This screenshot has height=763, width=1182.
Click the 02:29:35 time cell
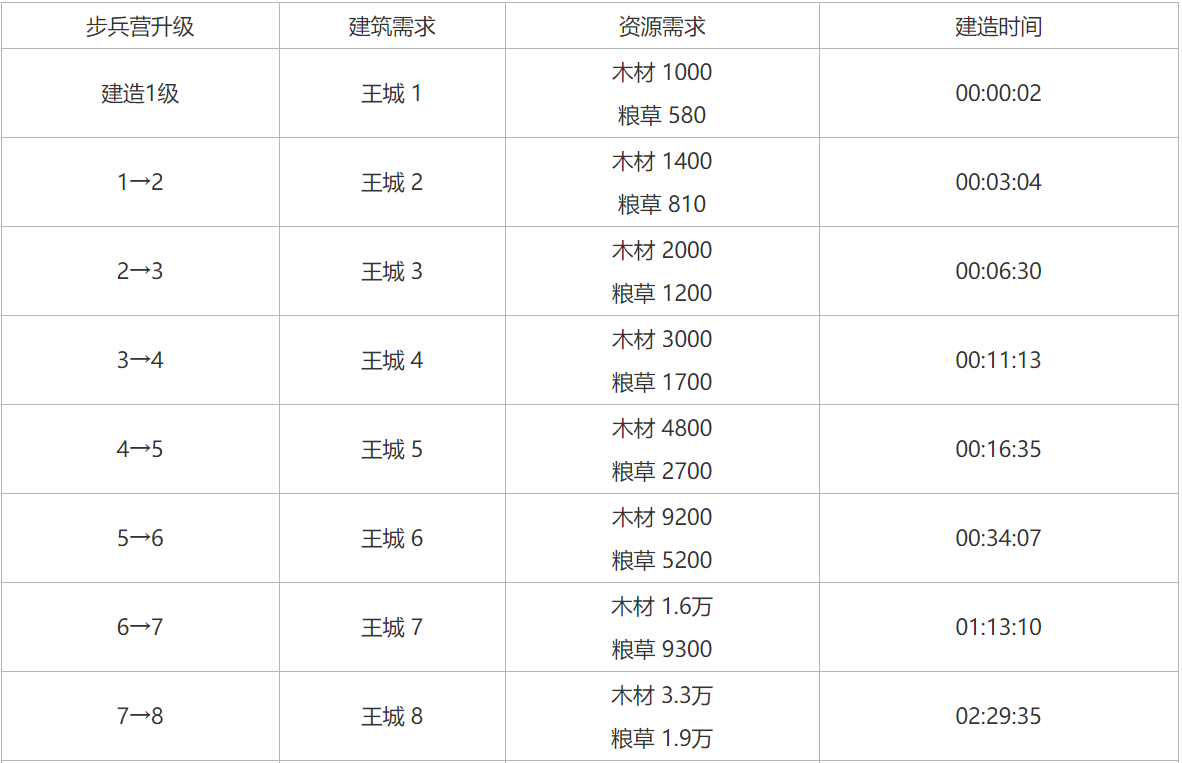(x=998, y=717)
